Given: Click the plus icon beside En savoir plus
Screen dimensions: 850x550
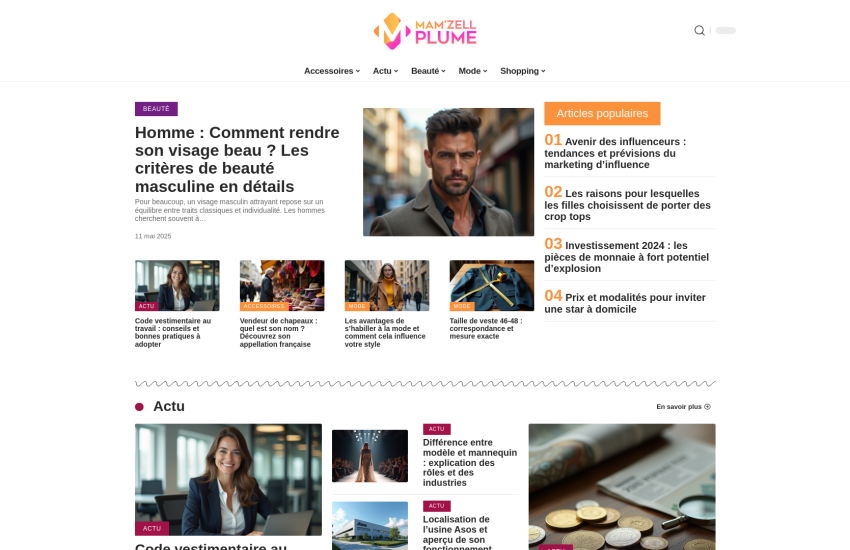Looking at the screenshot, I should (707, 406).
